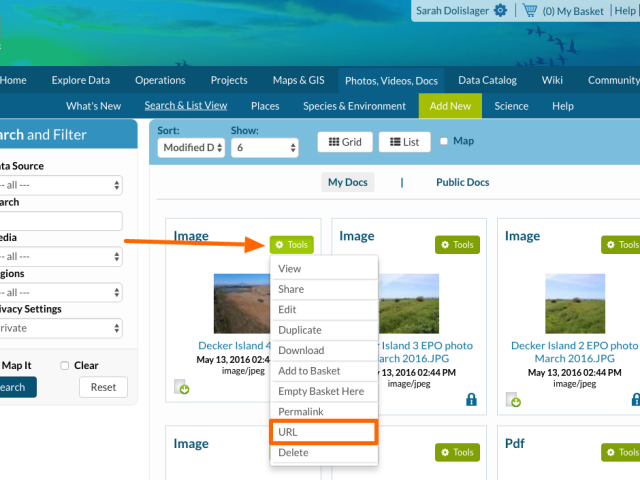
Task: Open the Sort dropdown Modified D
Action: point(191,147)
